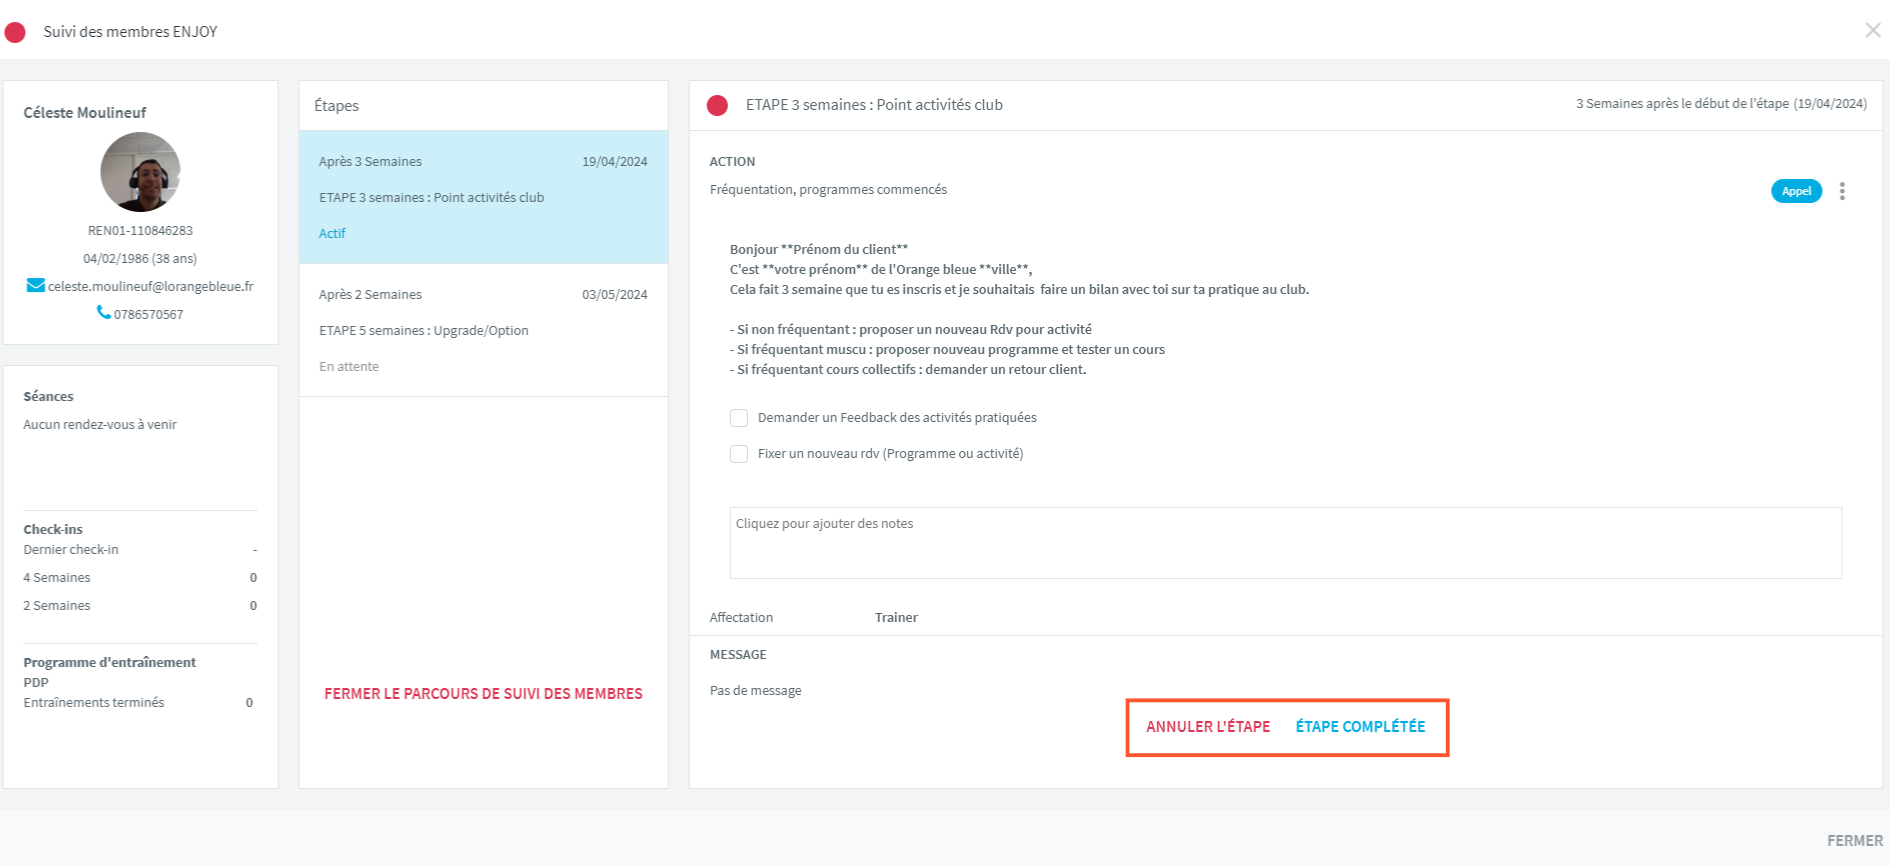This screenshot has height=866, width=1890.
Task: Select the Après 3 Semaines step
Action: (483, 197)
